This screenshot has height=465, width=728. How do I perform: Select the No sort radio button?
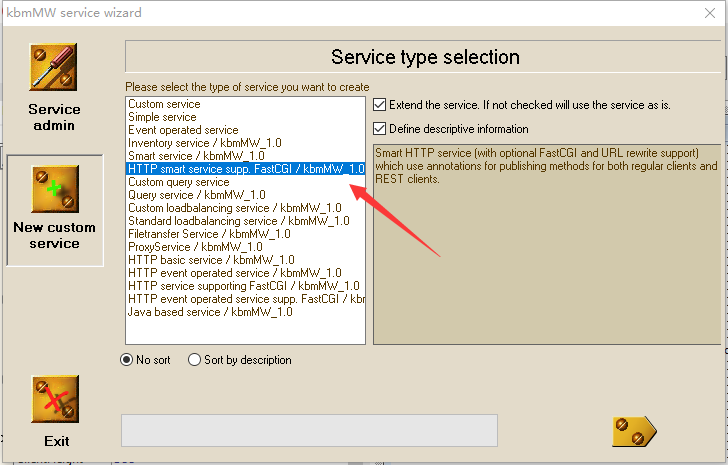pos(126,360)
